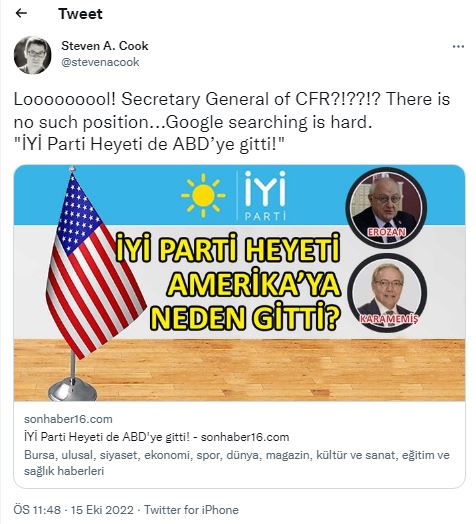Click the yellow headline text in image

229,282
